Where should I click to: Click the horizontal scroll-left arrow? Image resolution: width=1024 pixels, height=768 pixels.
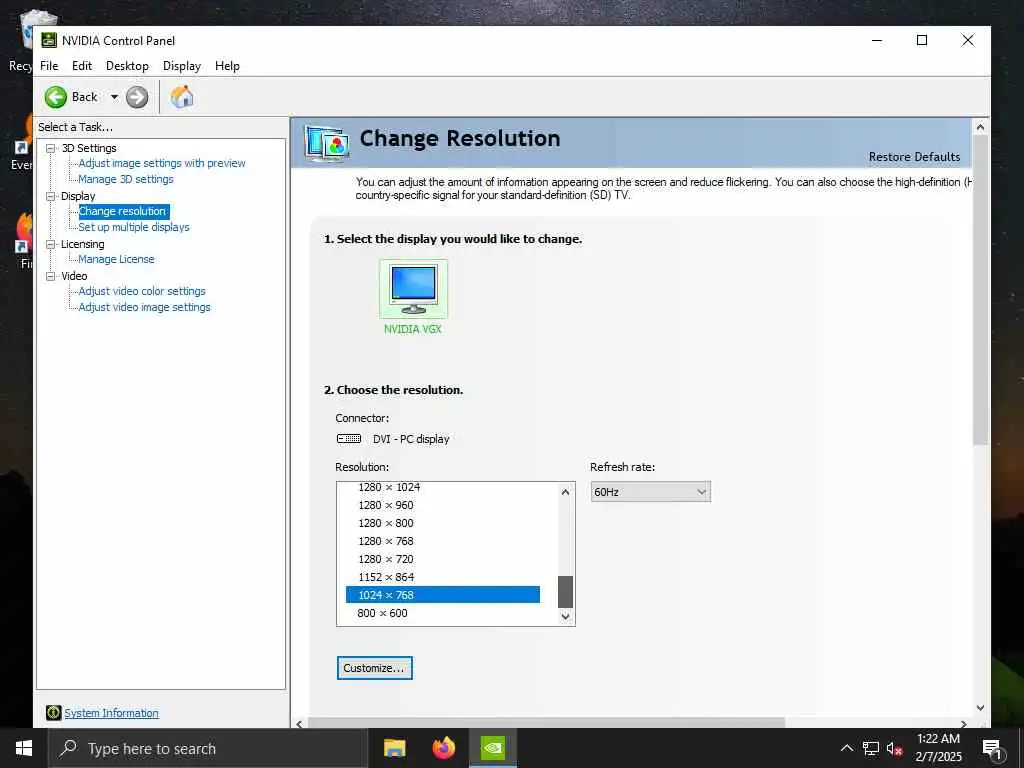pos(299,724)
